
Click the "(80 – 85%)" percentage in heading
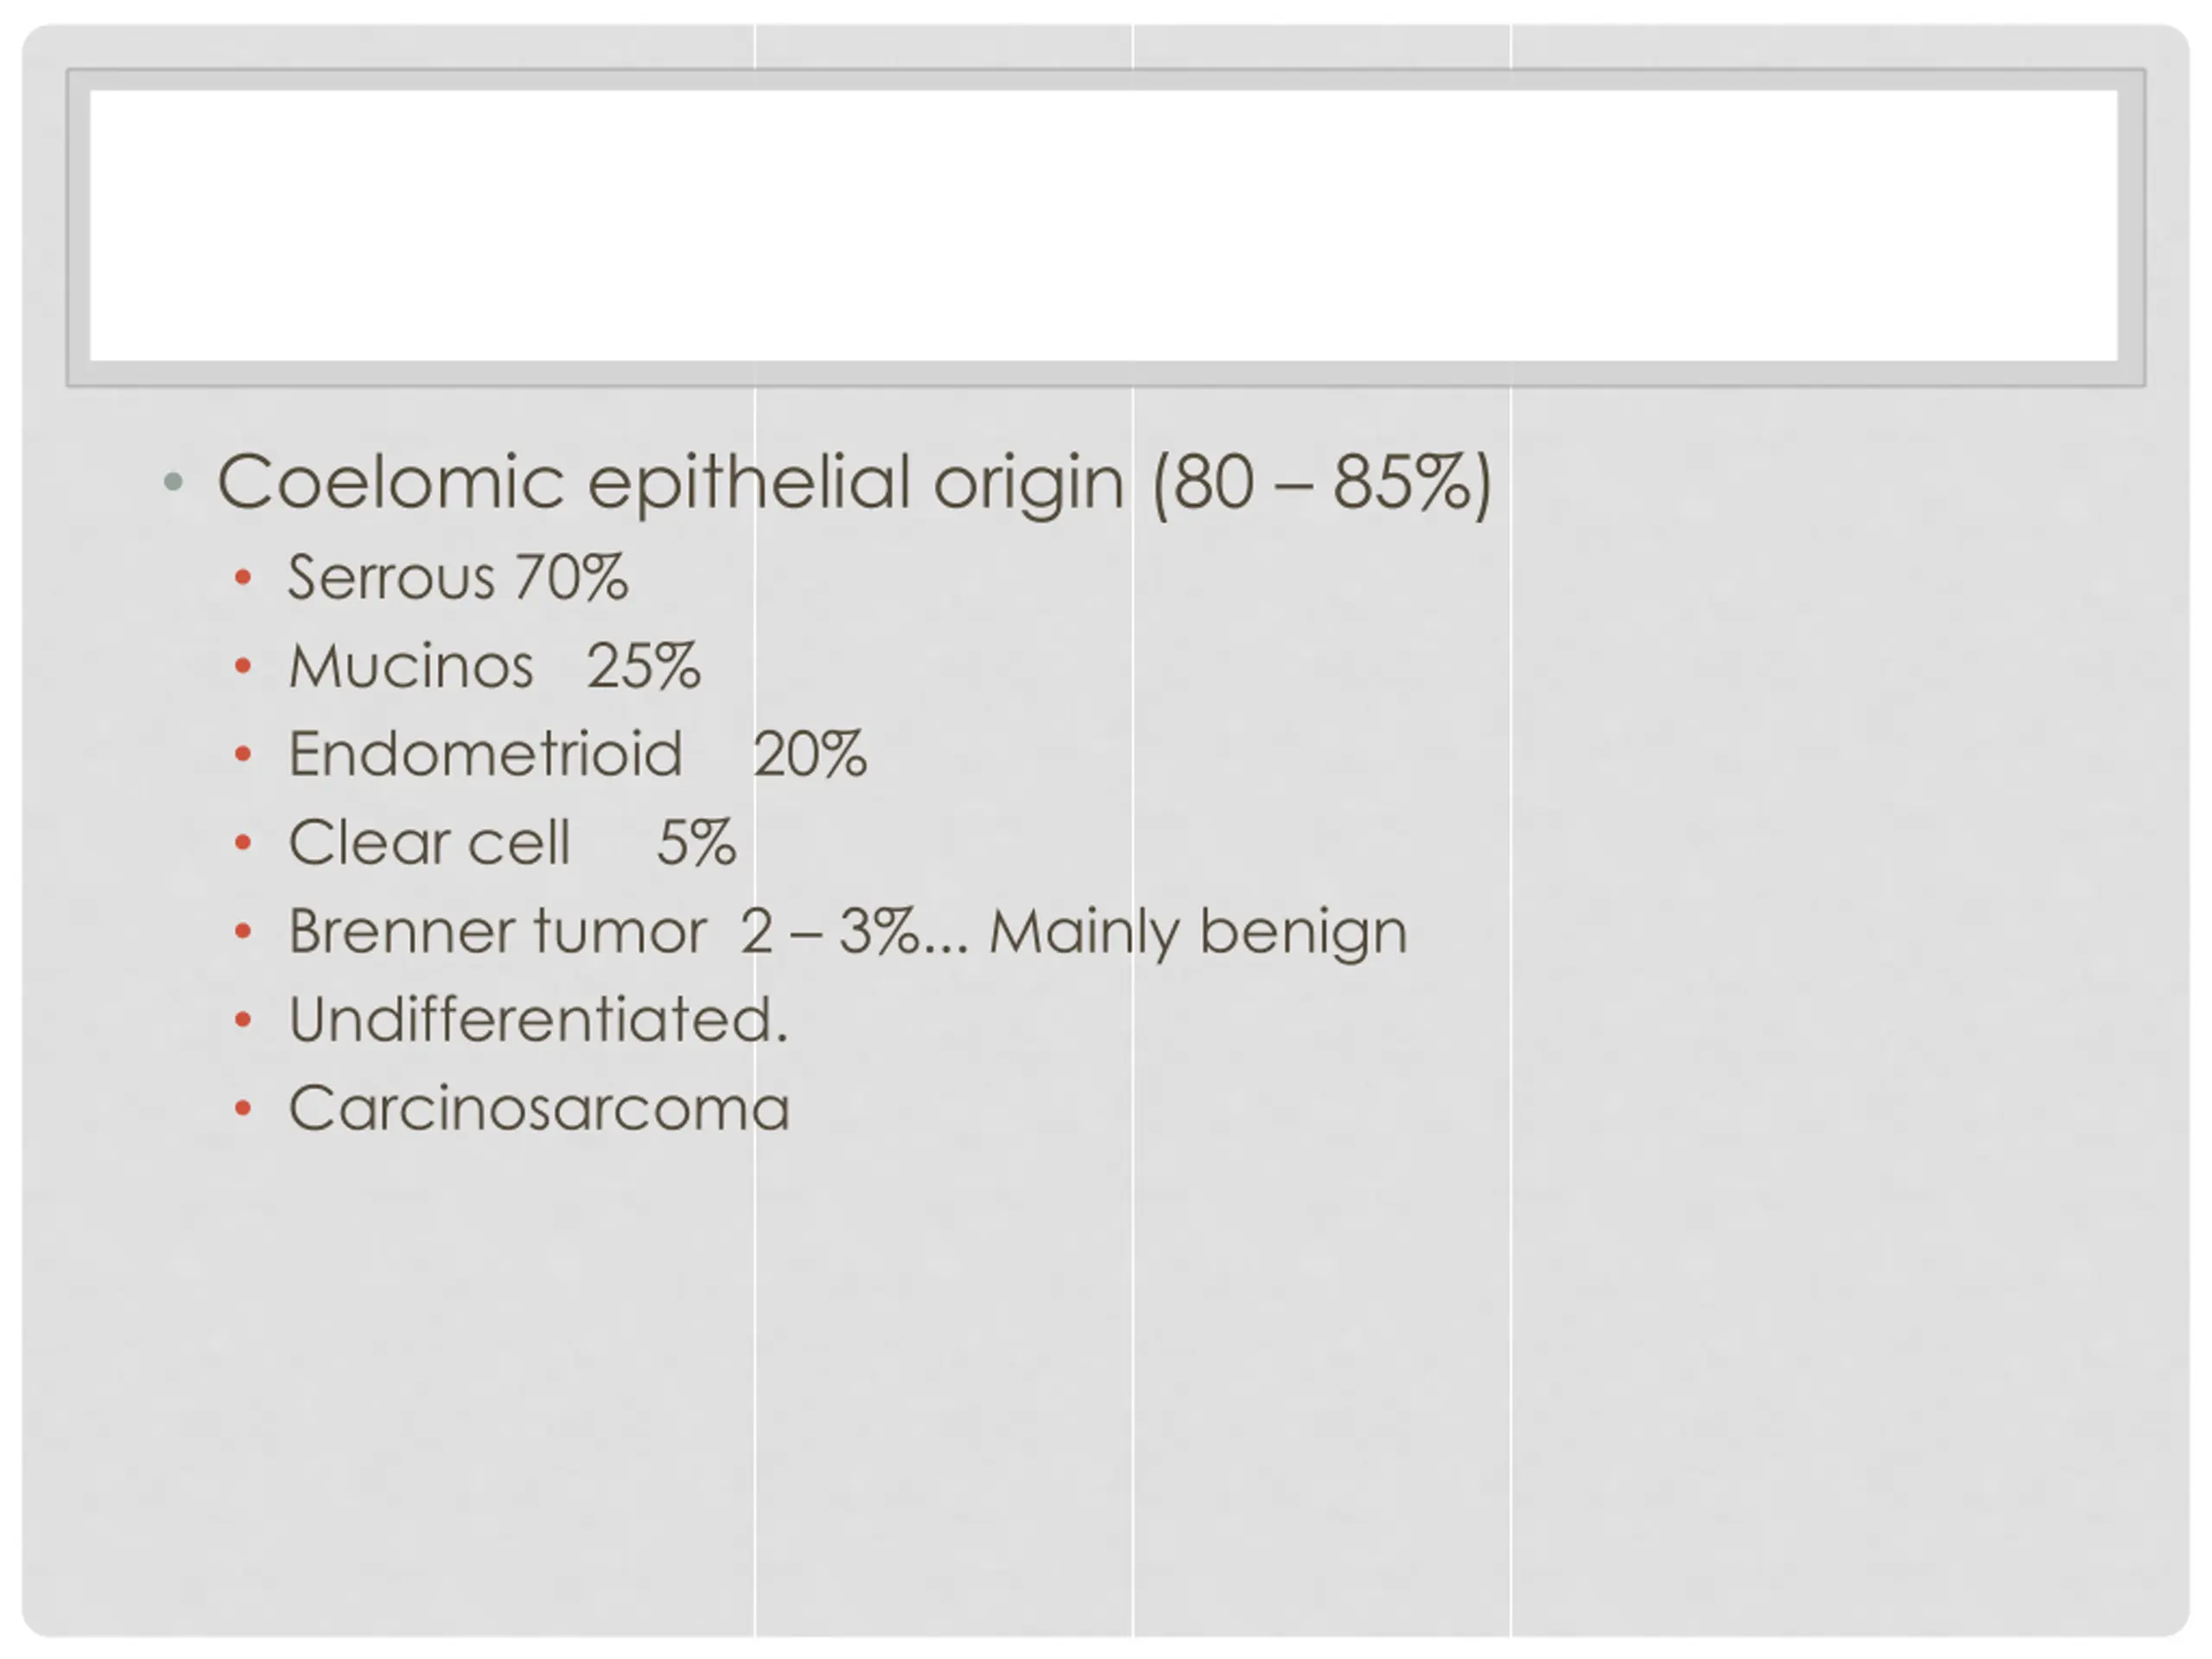click(1323, 484)
